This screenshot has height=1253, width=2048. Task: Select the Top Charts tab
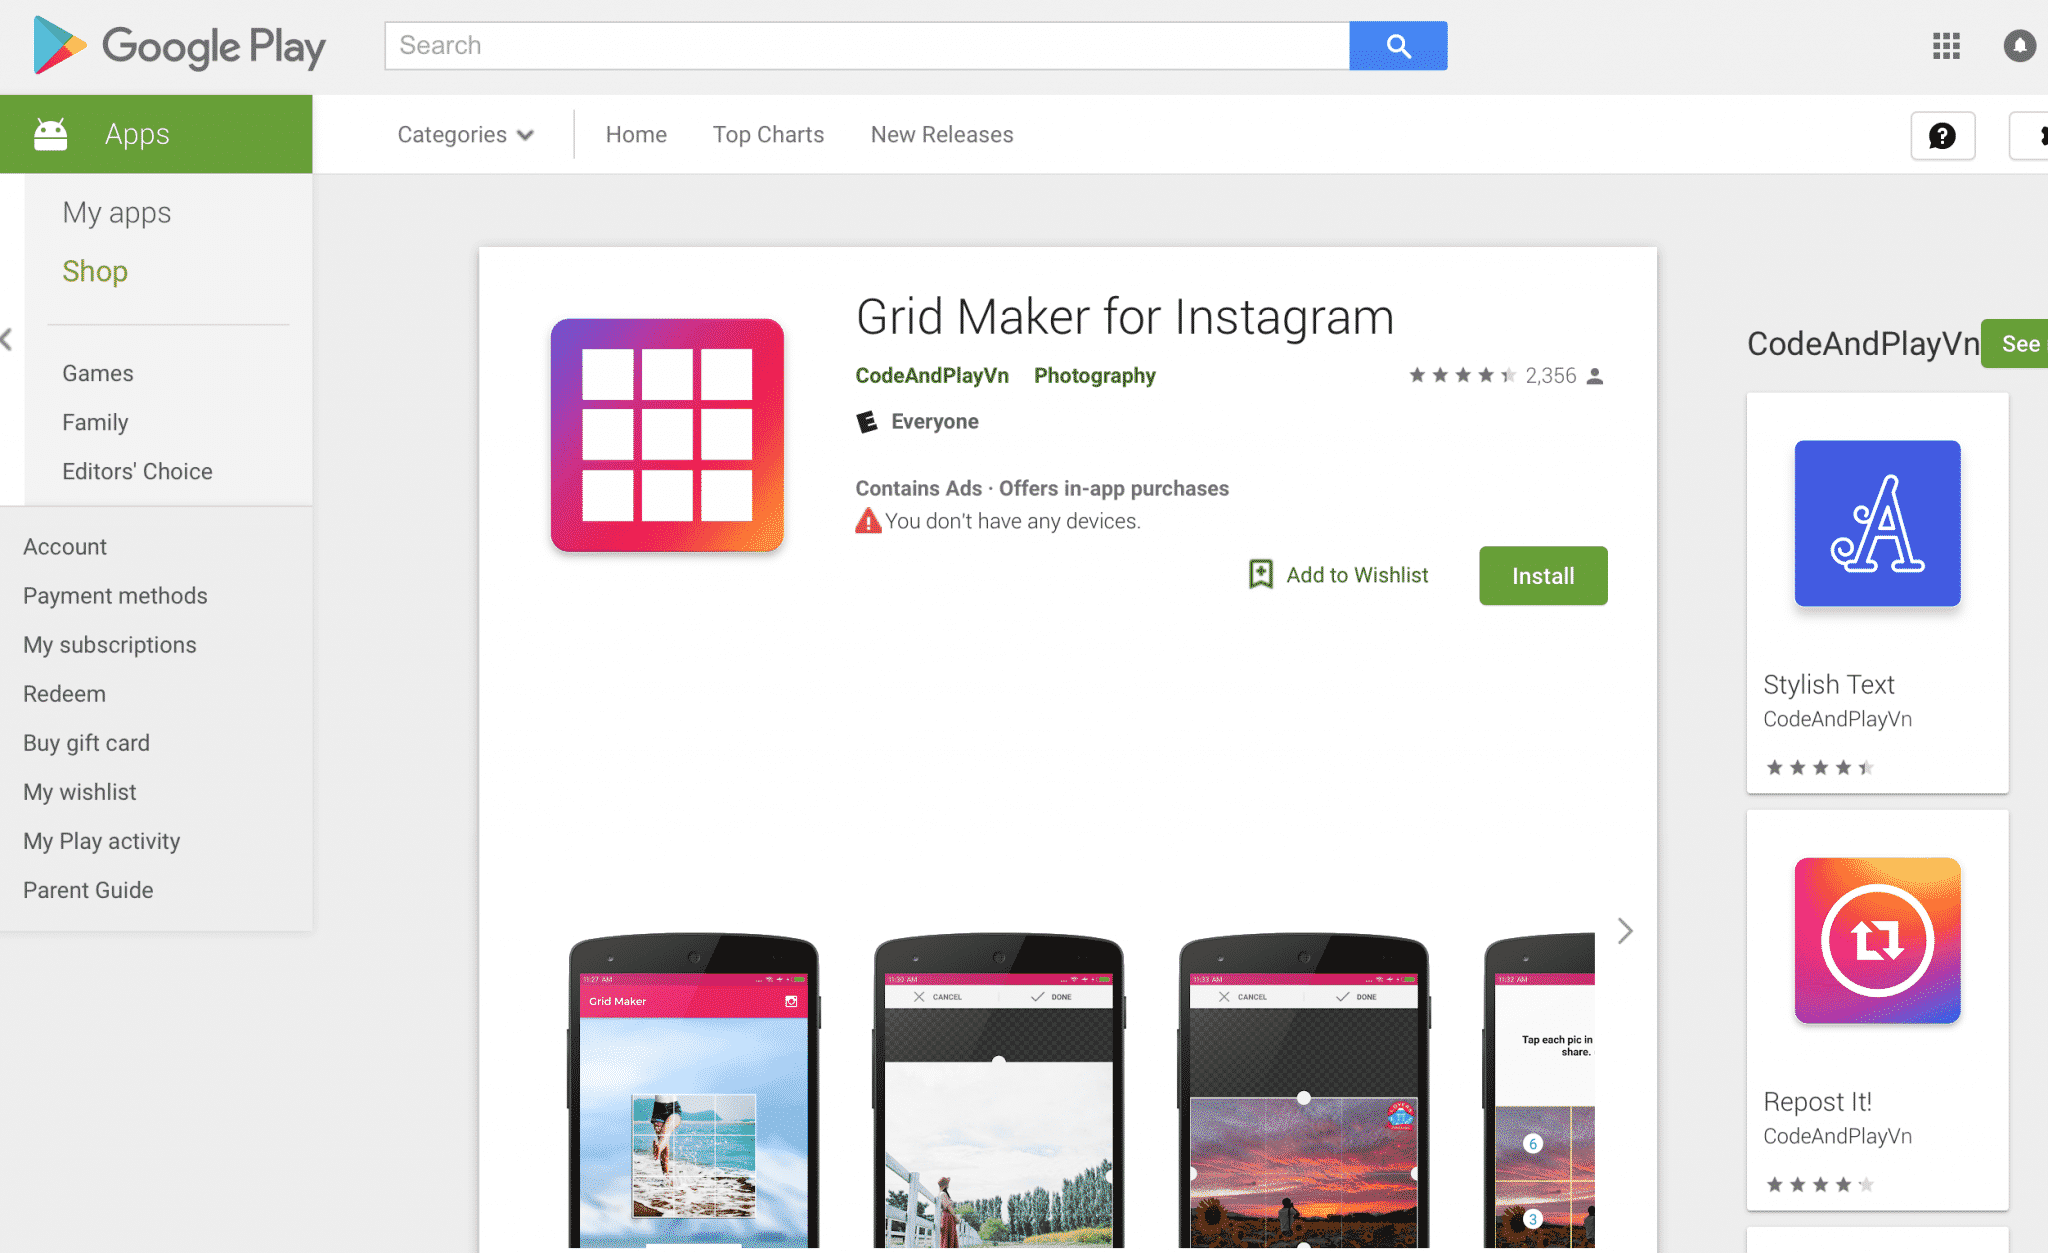[x=768, y=135]
